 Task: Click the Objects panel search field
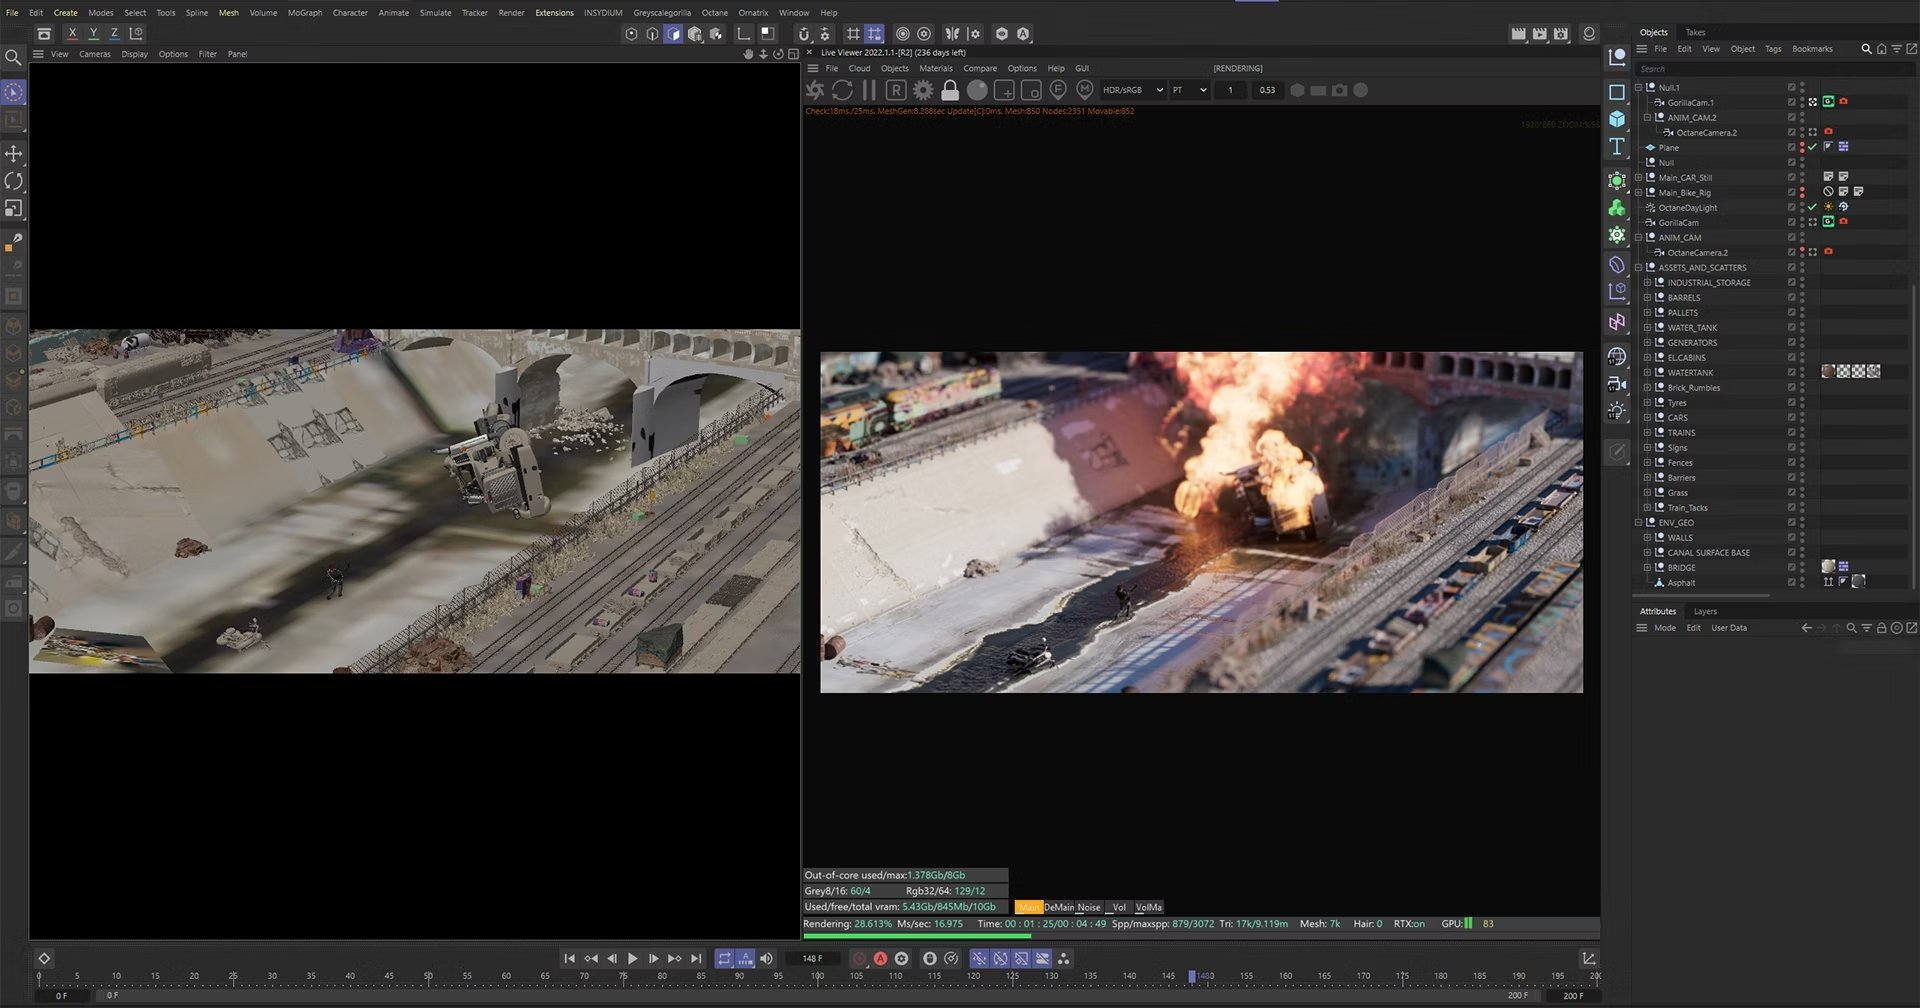coord(1773,69)
